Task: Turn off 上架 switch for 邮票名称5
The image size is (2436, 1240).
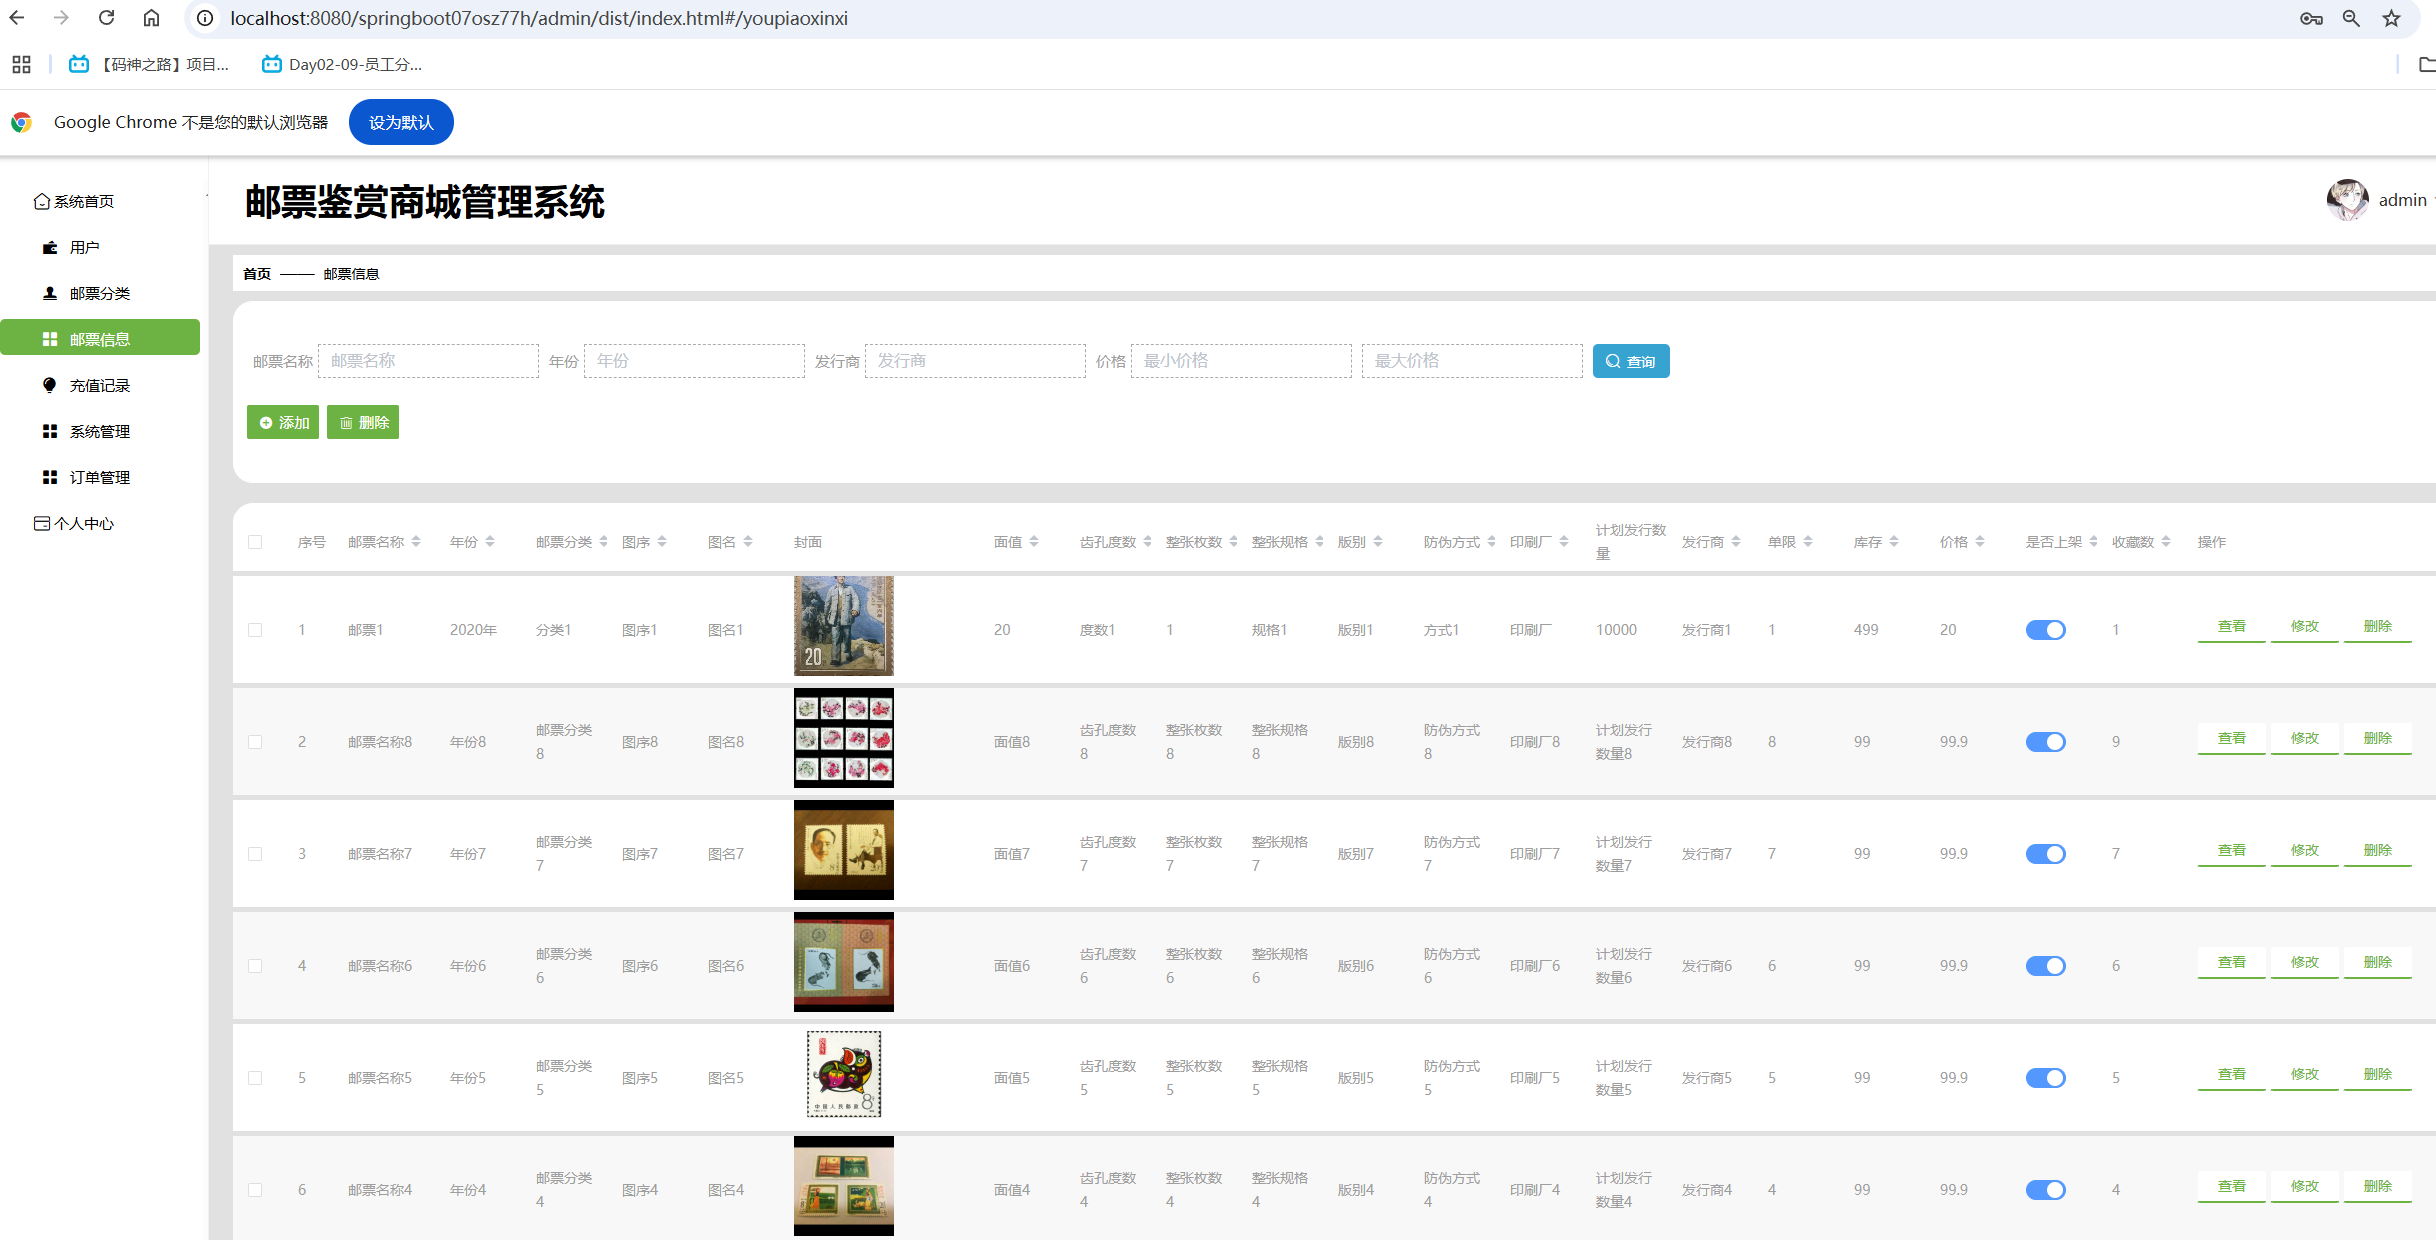Action: point(2045,1078)
